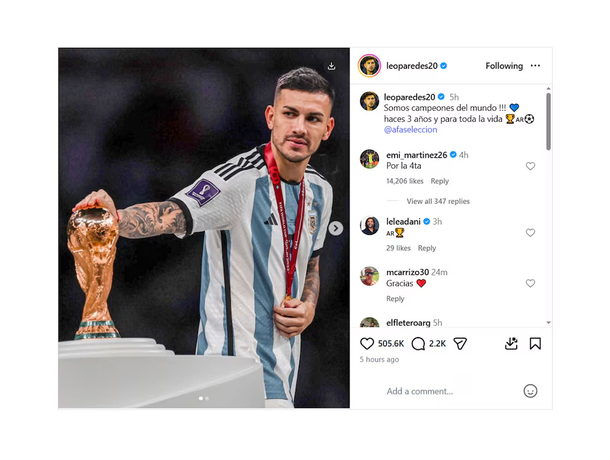Image resolution: width=610 pixels, height=460 pixels.
Task: Like leleadani's comment heart
Action: pyautogui.click(x=530, y=233)
